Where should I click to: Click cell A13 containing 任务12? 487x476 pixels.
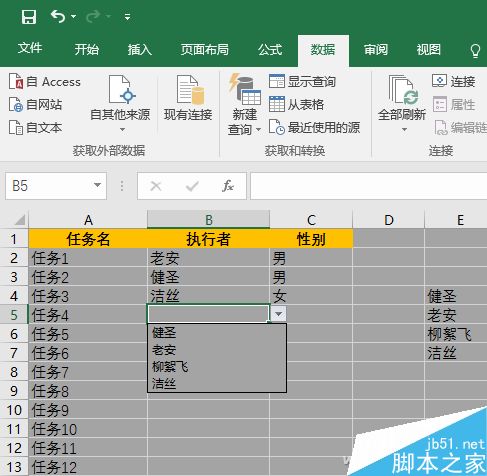[88, 467]
